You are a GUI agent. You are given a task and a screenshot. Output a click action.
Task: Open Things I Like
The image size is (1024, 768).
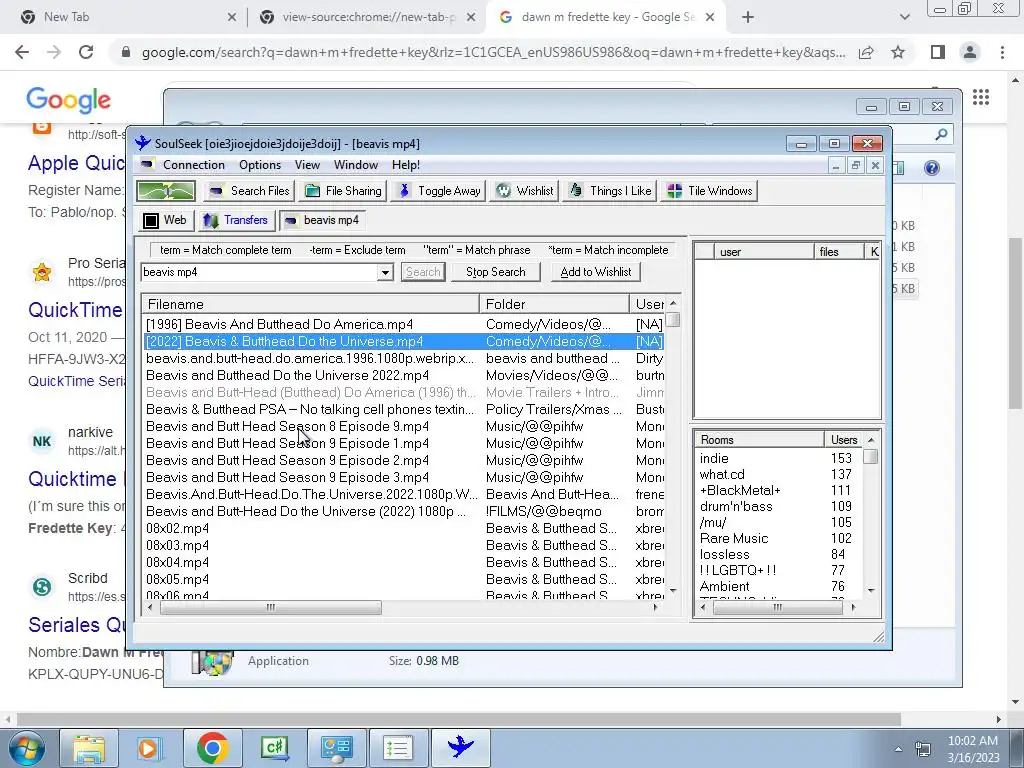[610, 191]
